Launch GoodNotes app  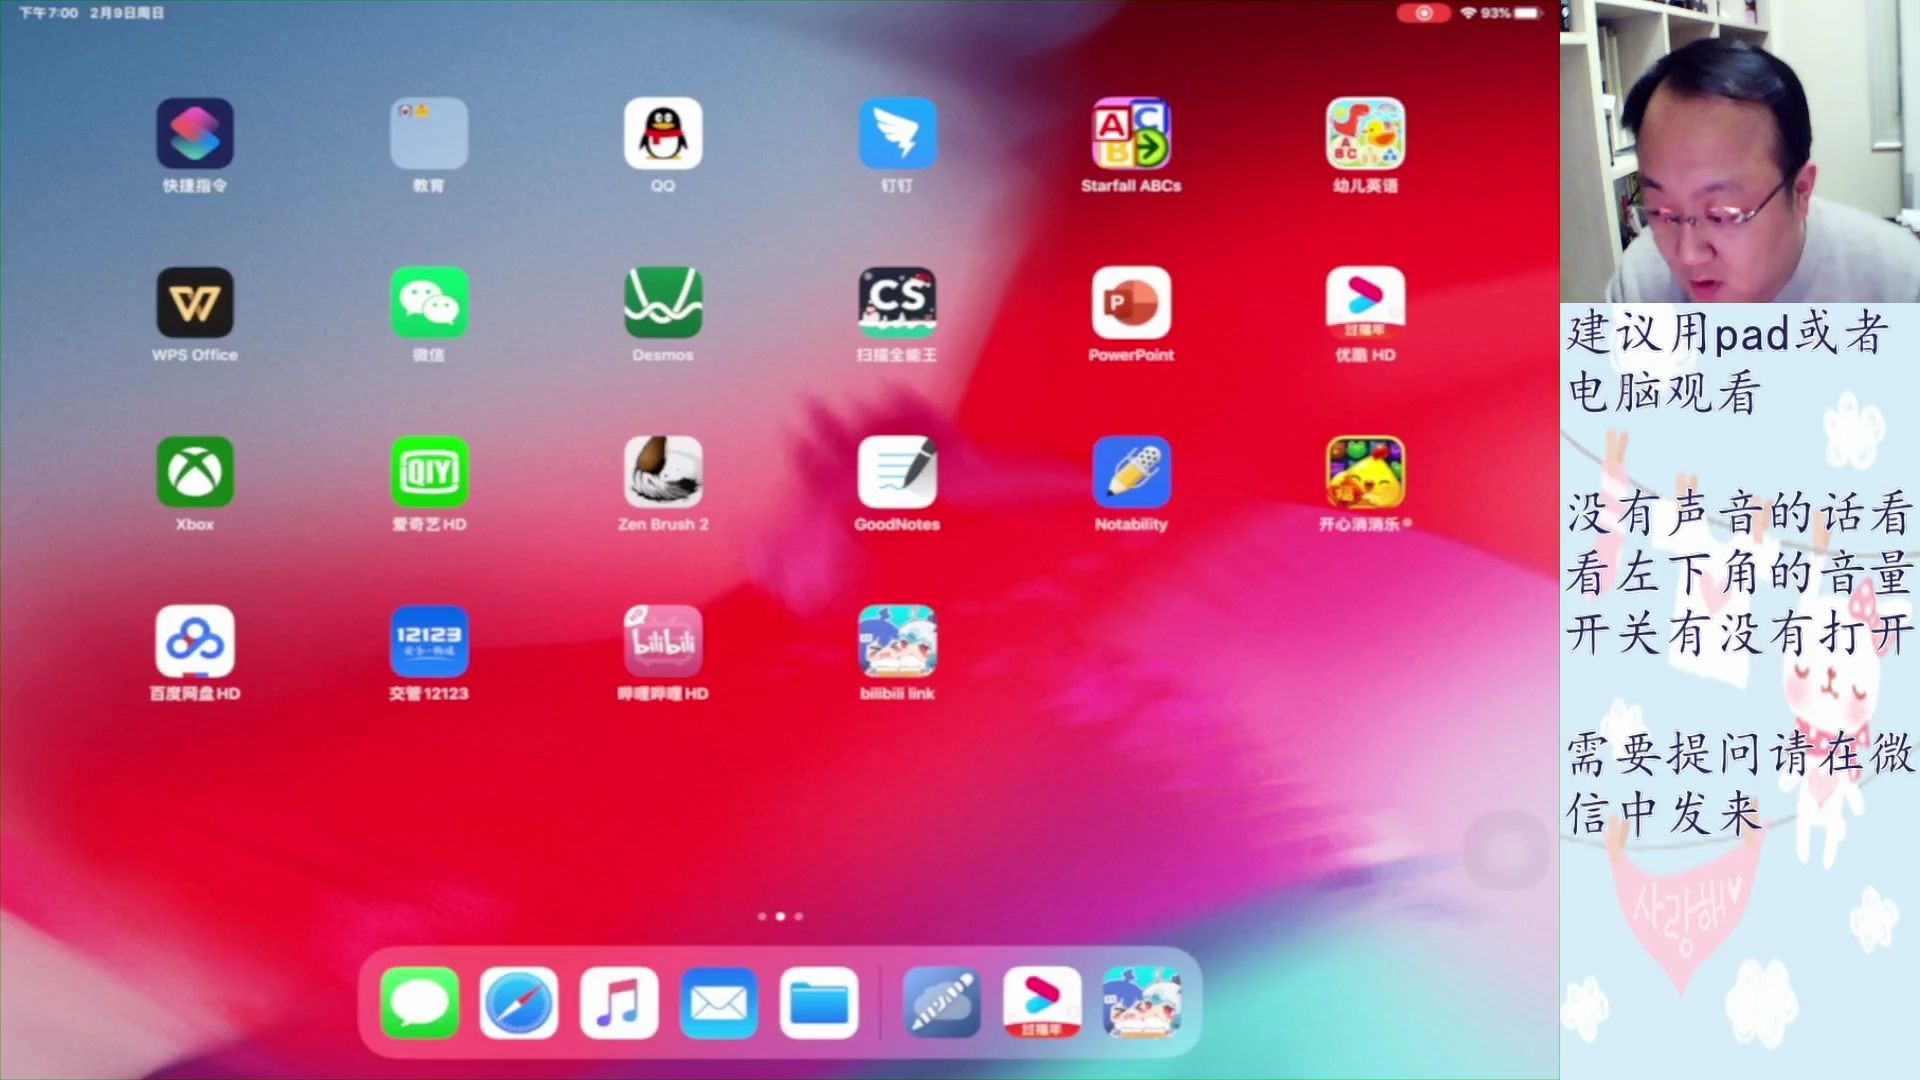coord(897,472)
